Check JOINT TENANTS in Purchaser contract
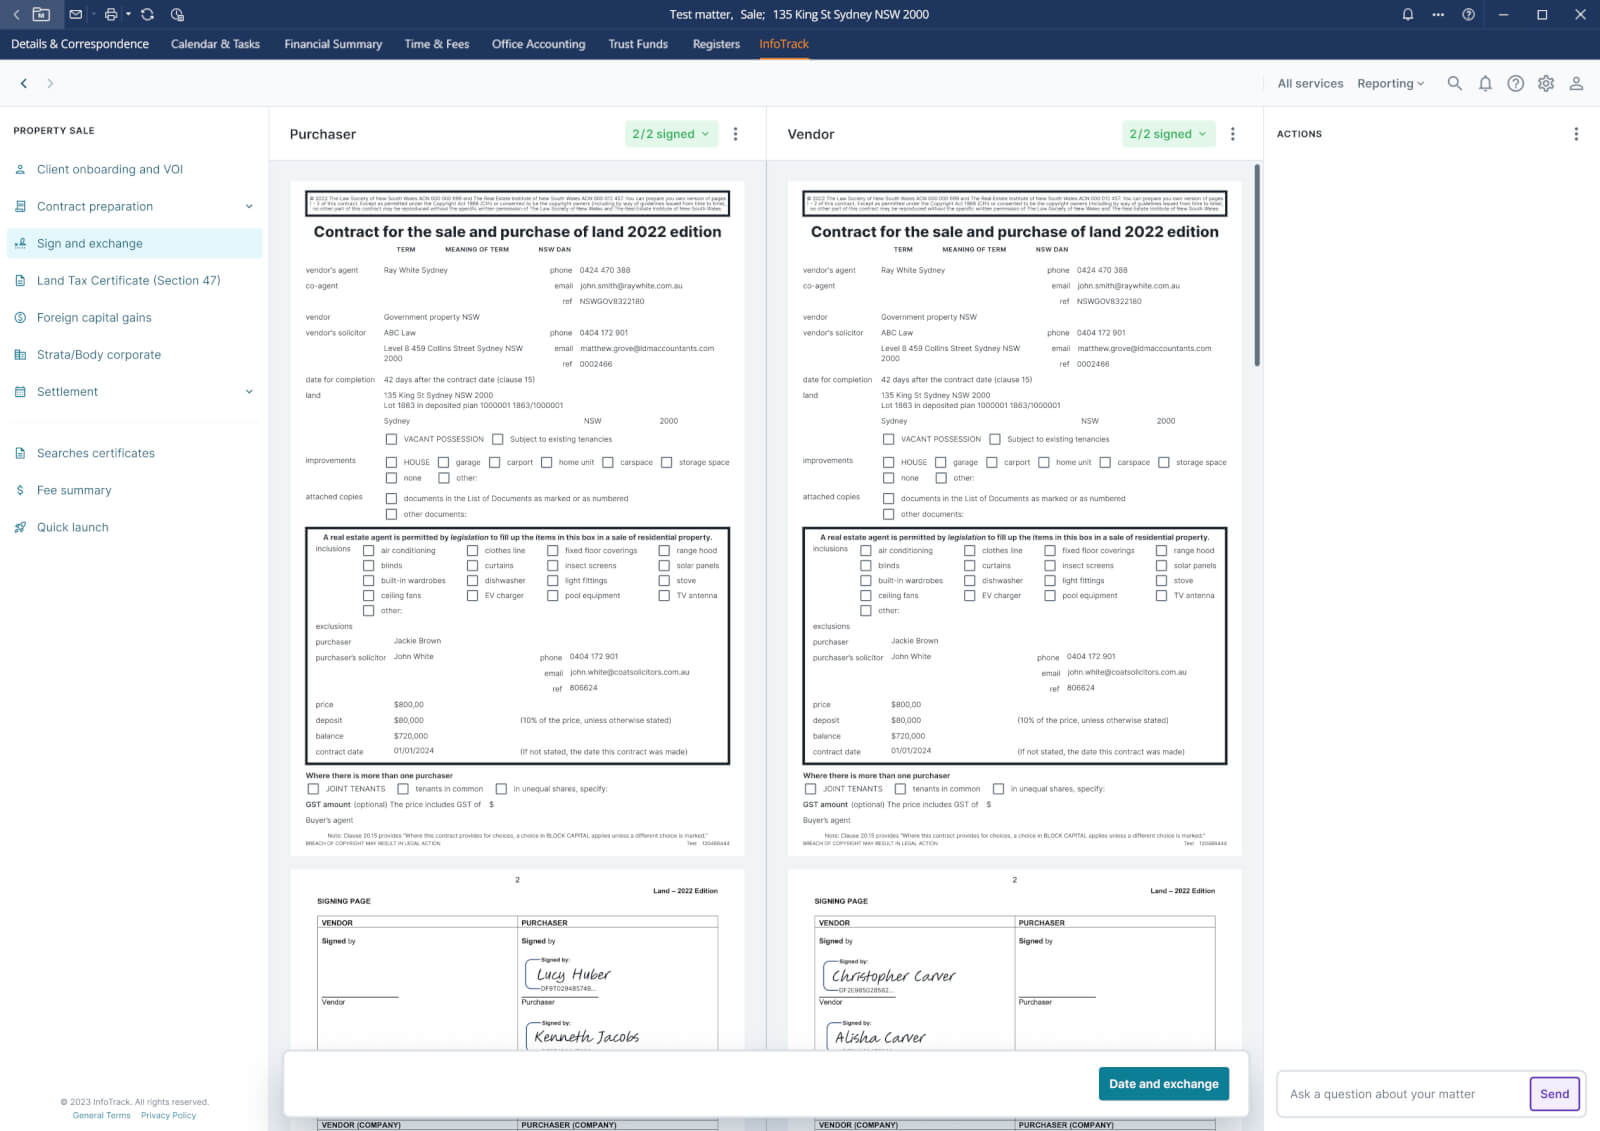This screenshot has width=1600, height=1131. [313, 789]
